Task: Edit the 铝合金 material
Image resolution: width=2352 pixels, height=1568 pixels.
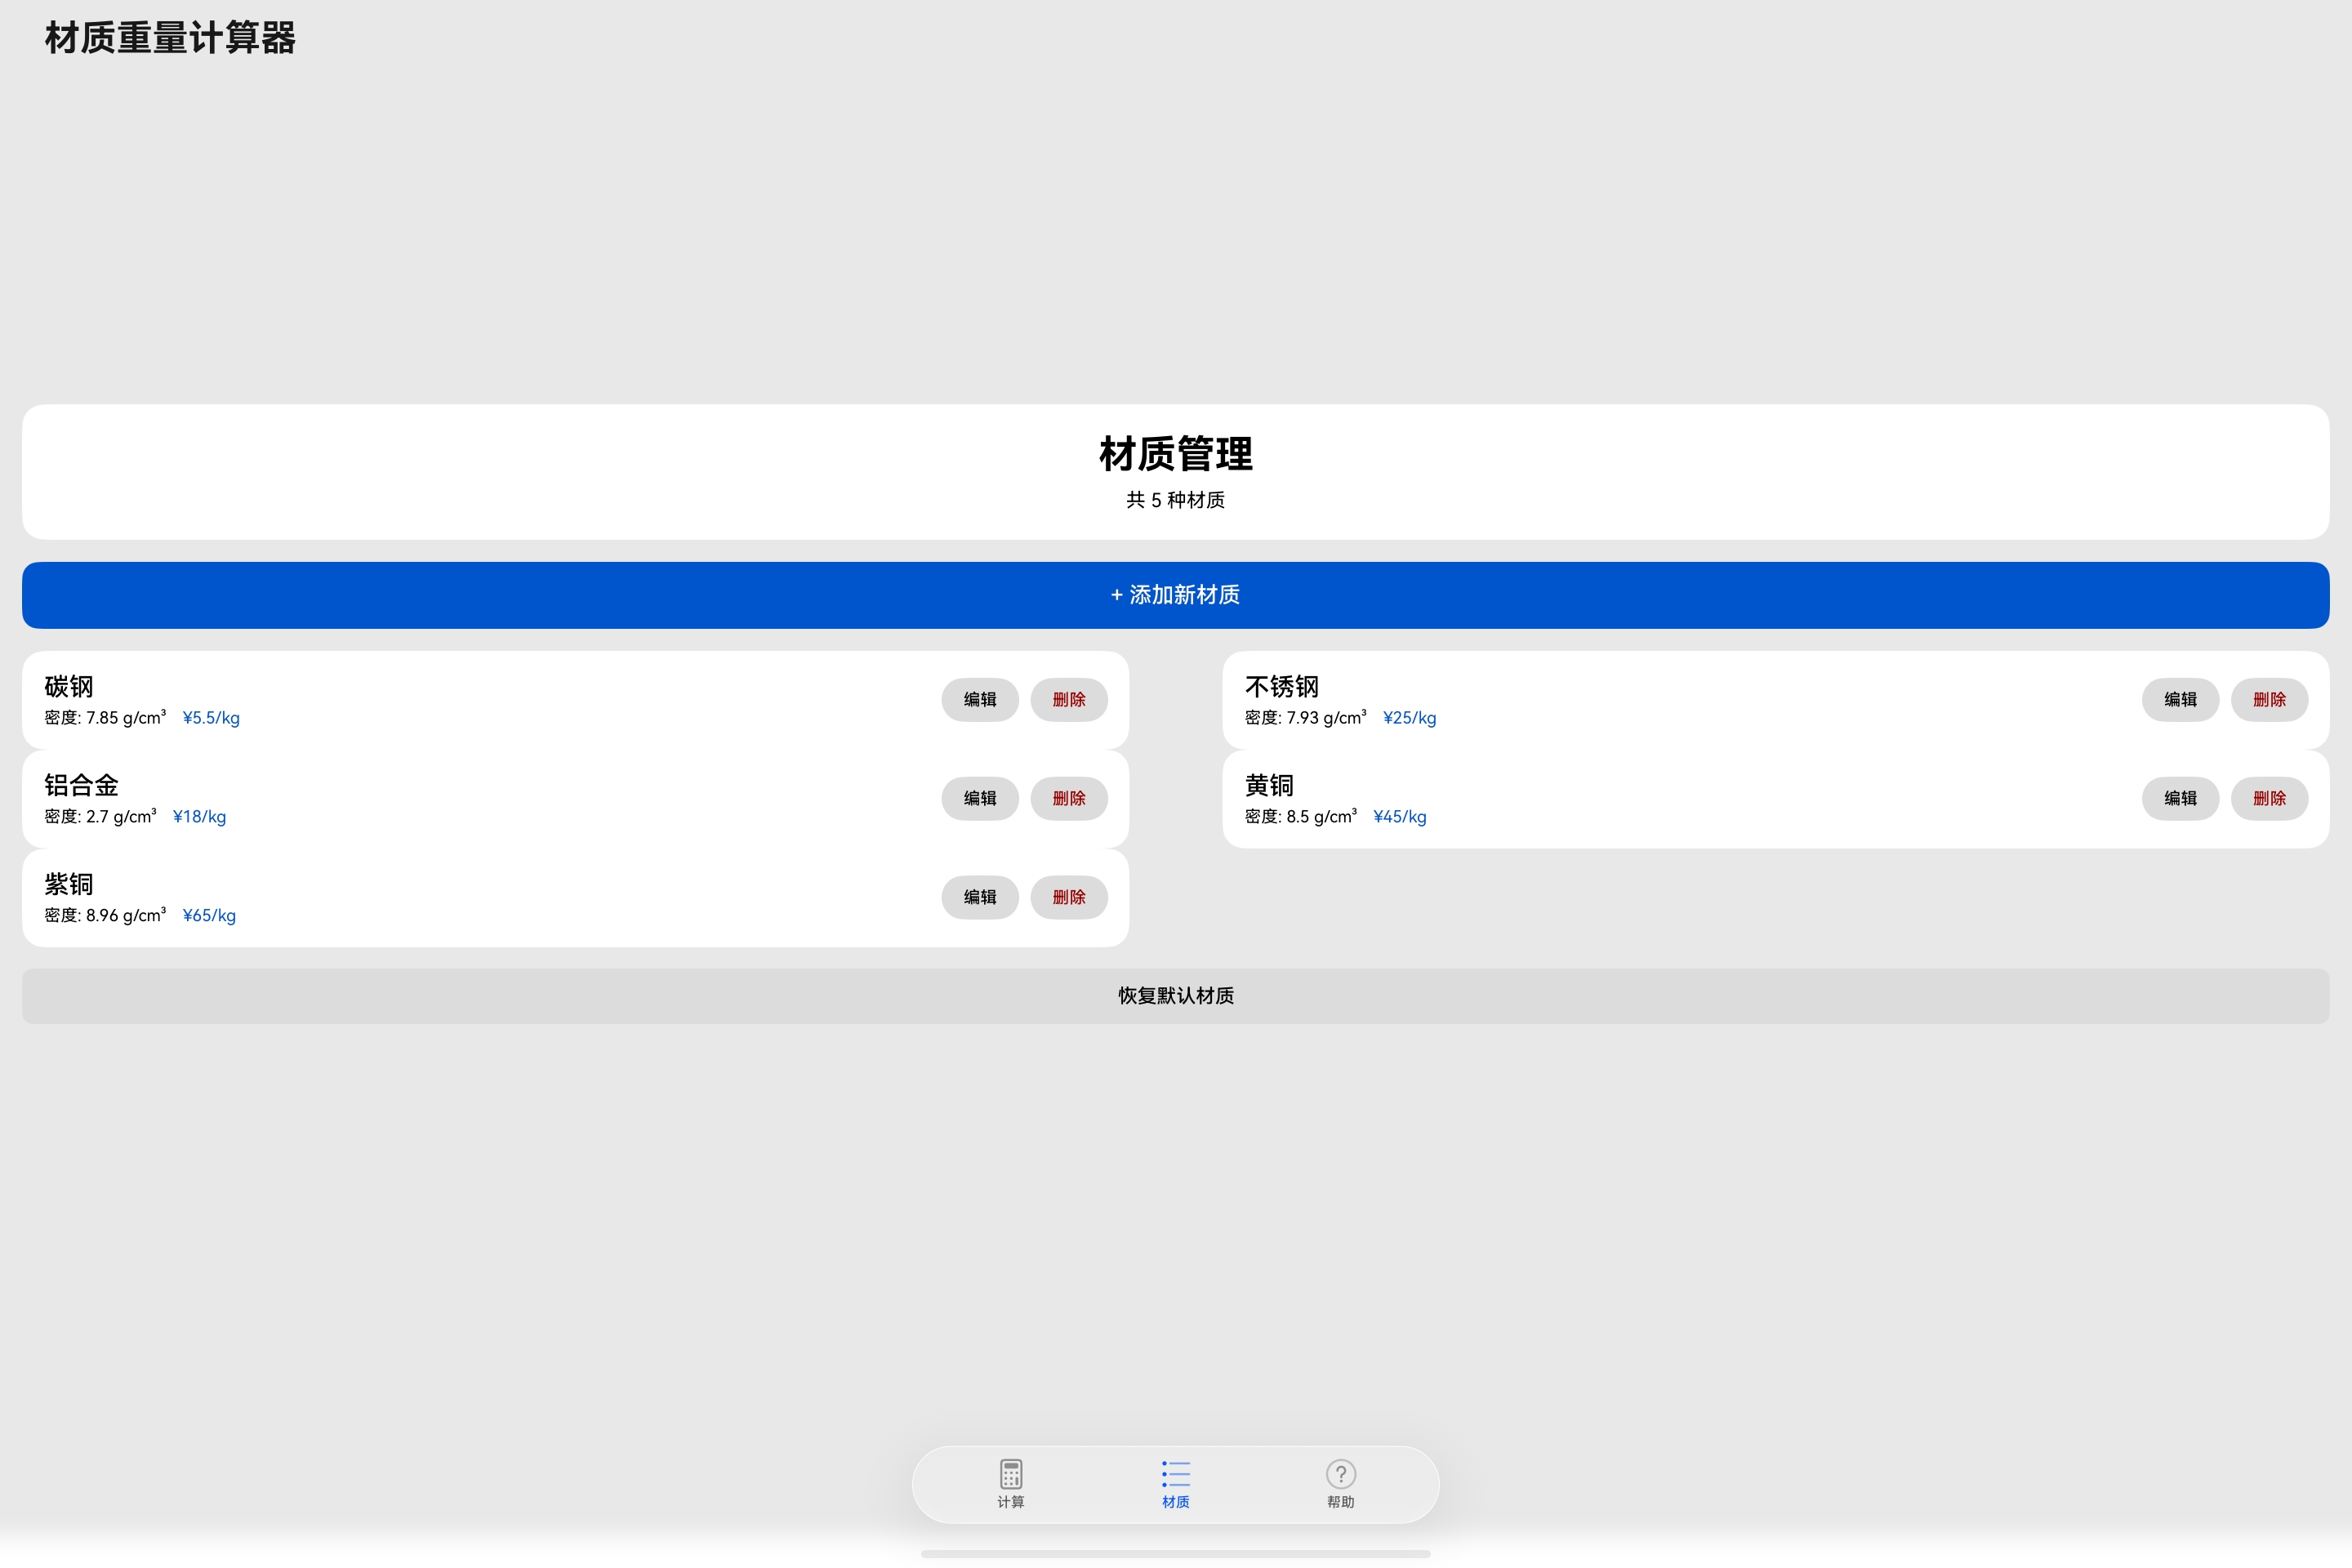Action: pyautogui.click(x=980, y=799)
